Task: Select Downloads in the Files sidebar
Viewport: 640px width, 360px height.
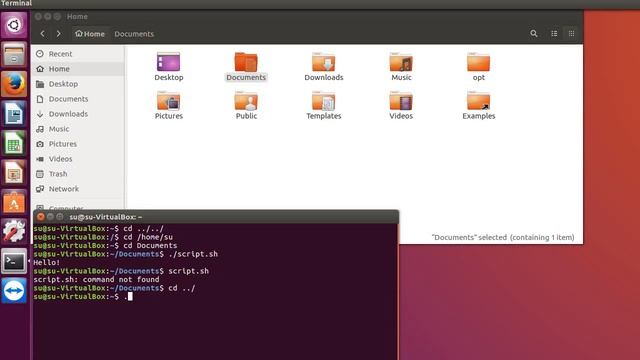Action: click(x=78, y=114)
